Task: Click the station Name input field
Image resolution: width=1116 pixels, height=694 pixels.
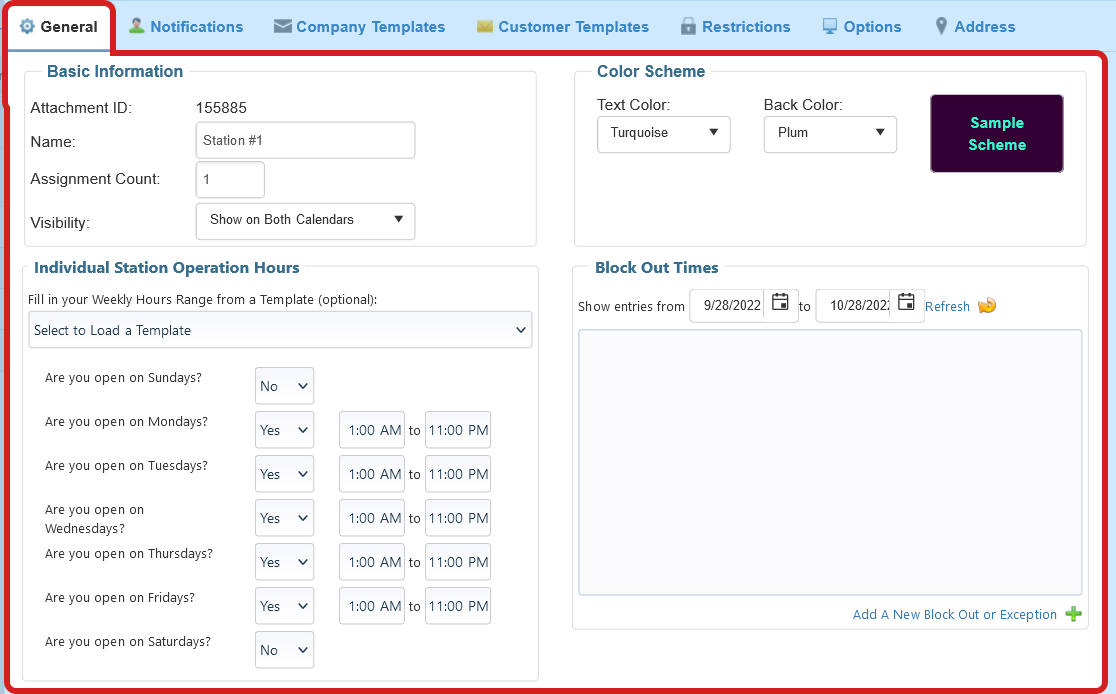Action: 305,141
